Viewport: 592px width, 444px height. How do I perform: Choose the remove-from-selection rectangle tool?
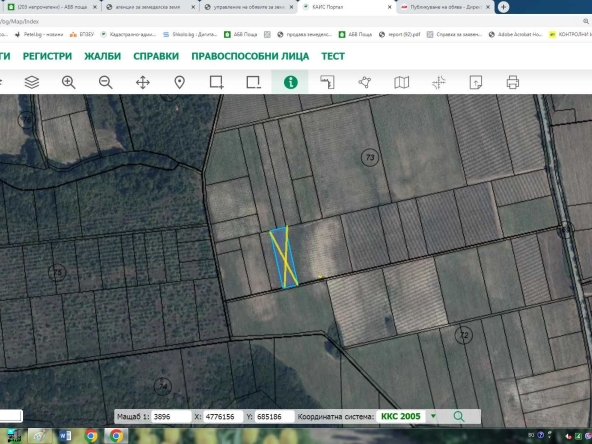coord(253,82)
